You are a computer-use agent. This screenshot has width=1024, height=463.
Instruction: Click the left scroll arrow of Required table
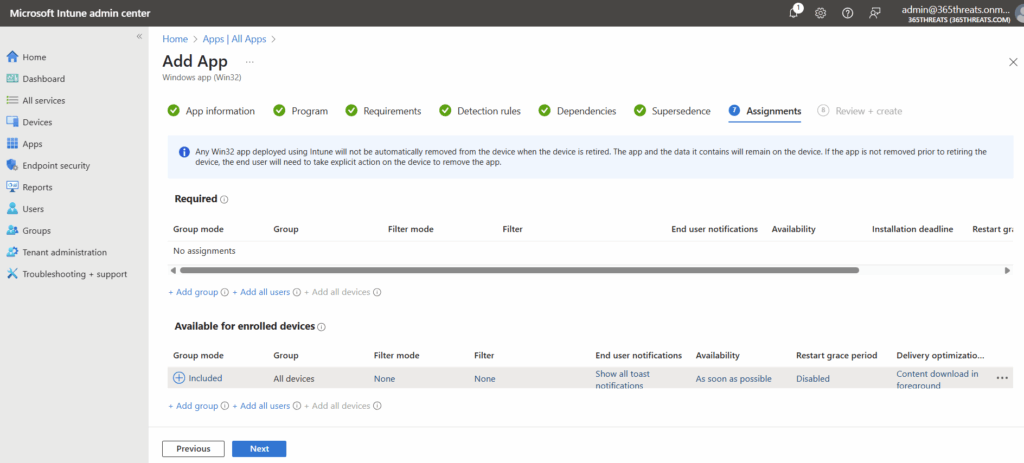[172, 270]
